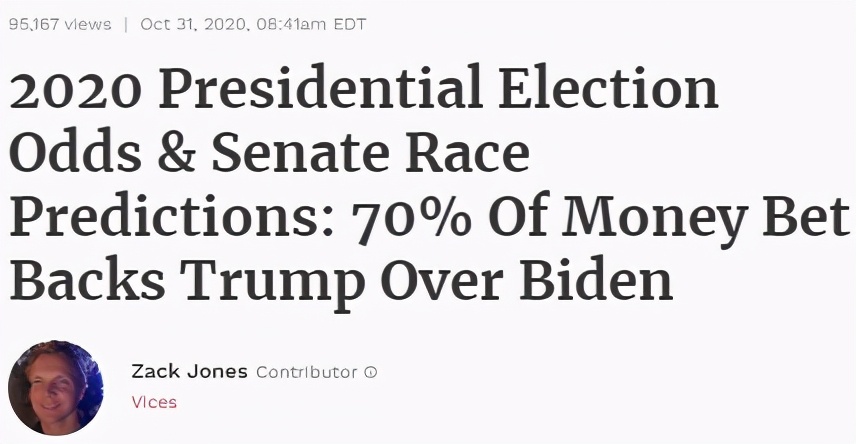Click the info icon beside Contributor

click(371, 373)
